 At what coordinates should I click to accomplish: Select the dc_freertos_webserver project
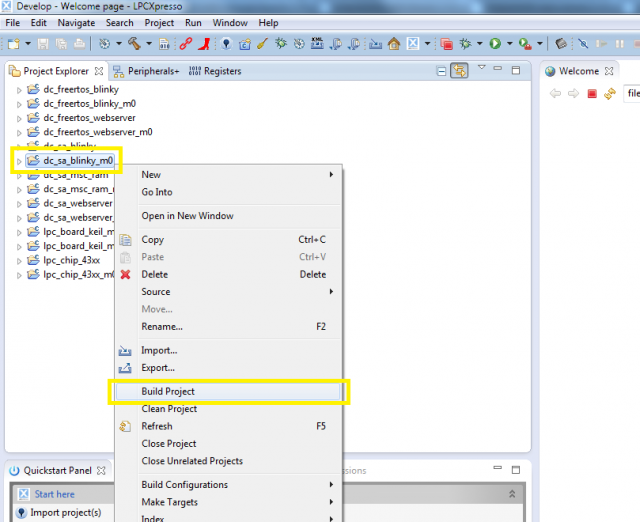tap(89, 118)
